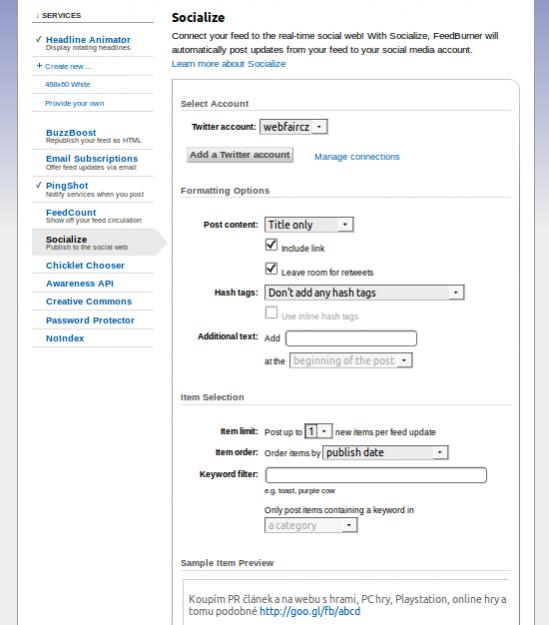Focus the Additional text input field
The width and height of the screenshot is (549, 625).
351,338
